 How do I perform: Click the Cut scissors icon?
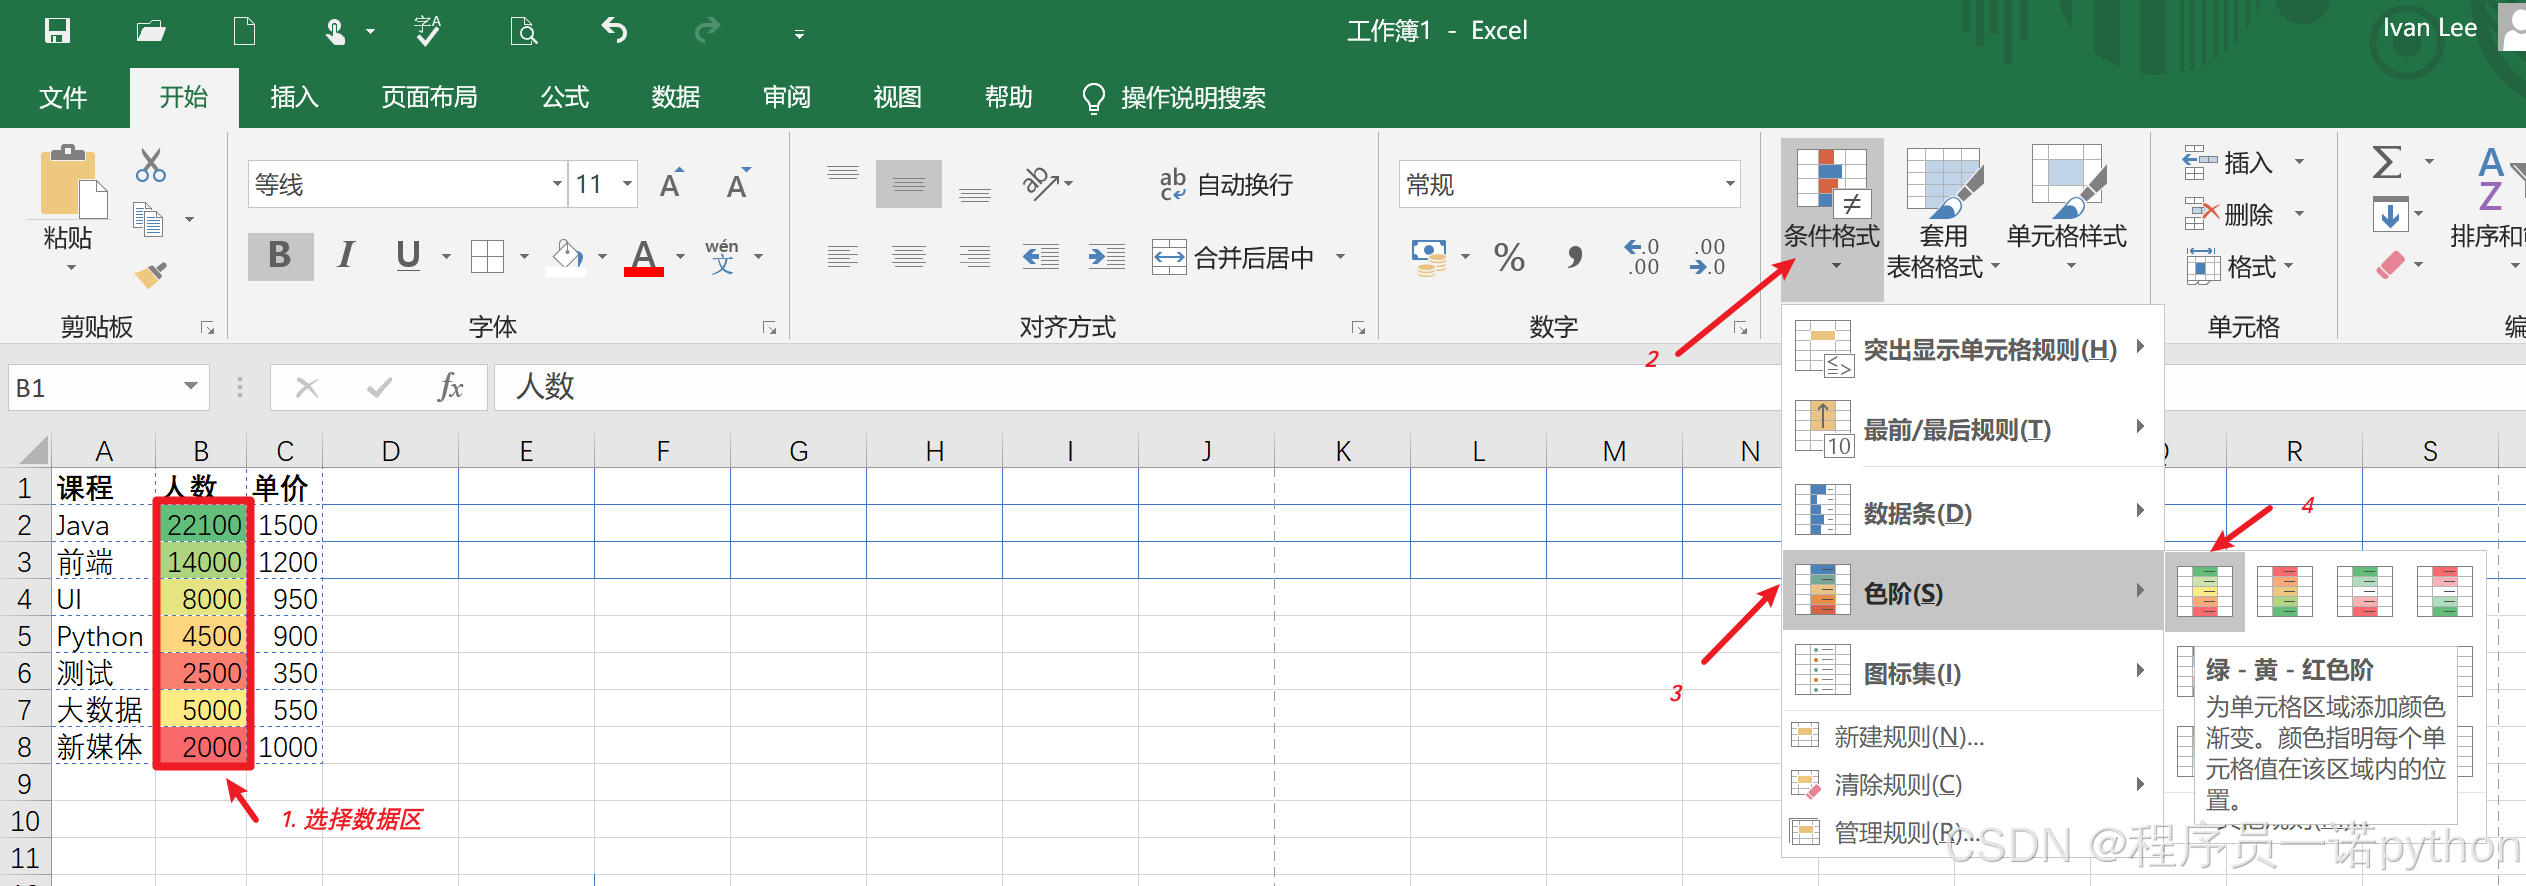(x=151, y=165)
